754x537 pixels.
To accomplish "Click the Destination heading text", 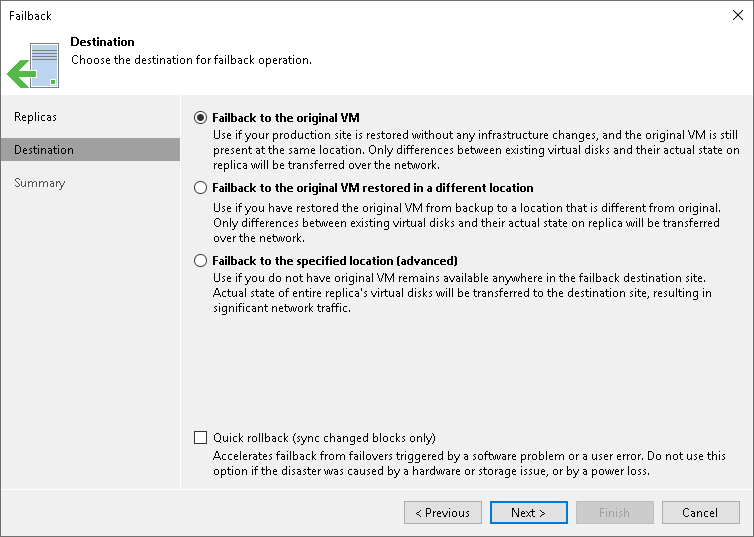I will (x=102, y=43).
